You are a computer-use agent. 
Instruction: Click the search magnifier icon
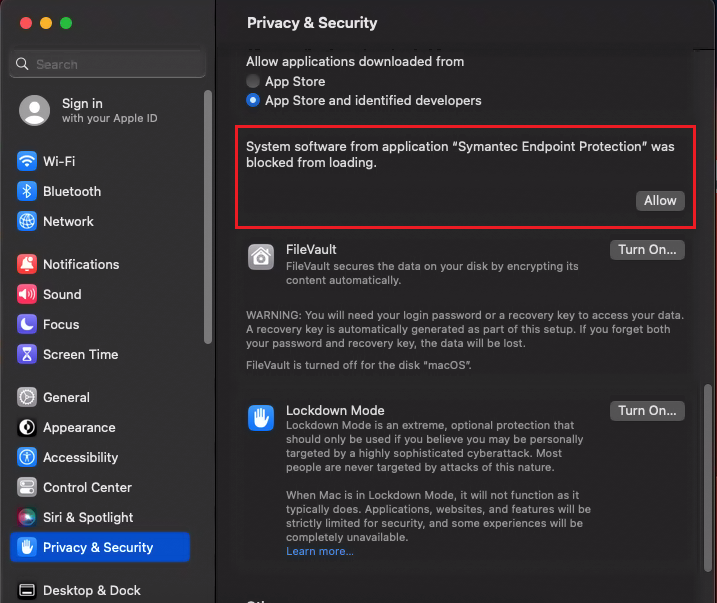click(x=22, y=64)
